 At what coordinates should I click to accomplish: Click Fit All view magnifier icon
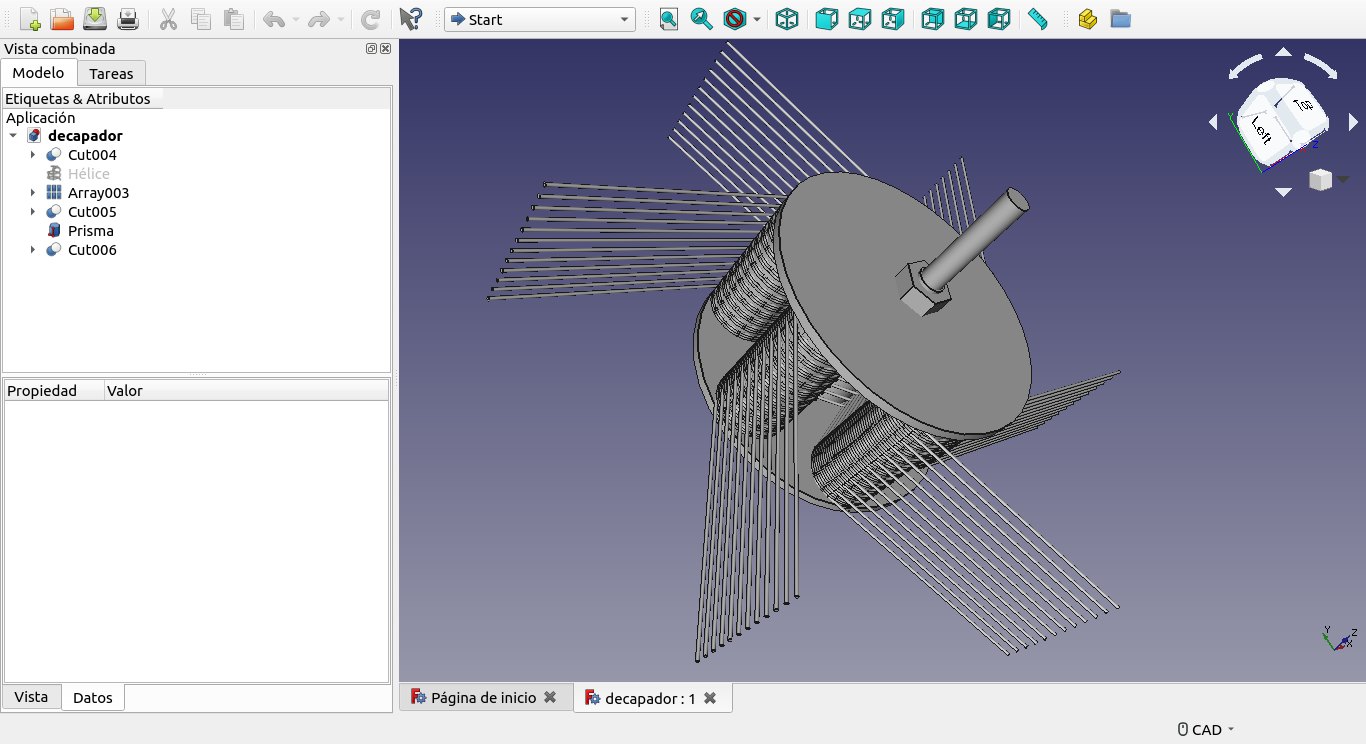coord(668,19)
